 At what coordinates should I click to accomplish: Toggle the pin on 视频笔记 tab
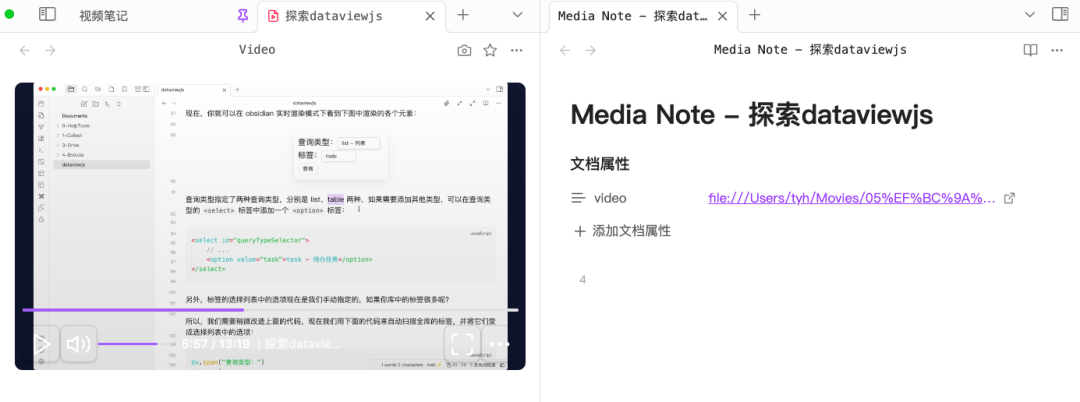(242, 15)
